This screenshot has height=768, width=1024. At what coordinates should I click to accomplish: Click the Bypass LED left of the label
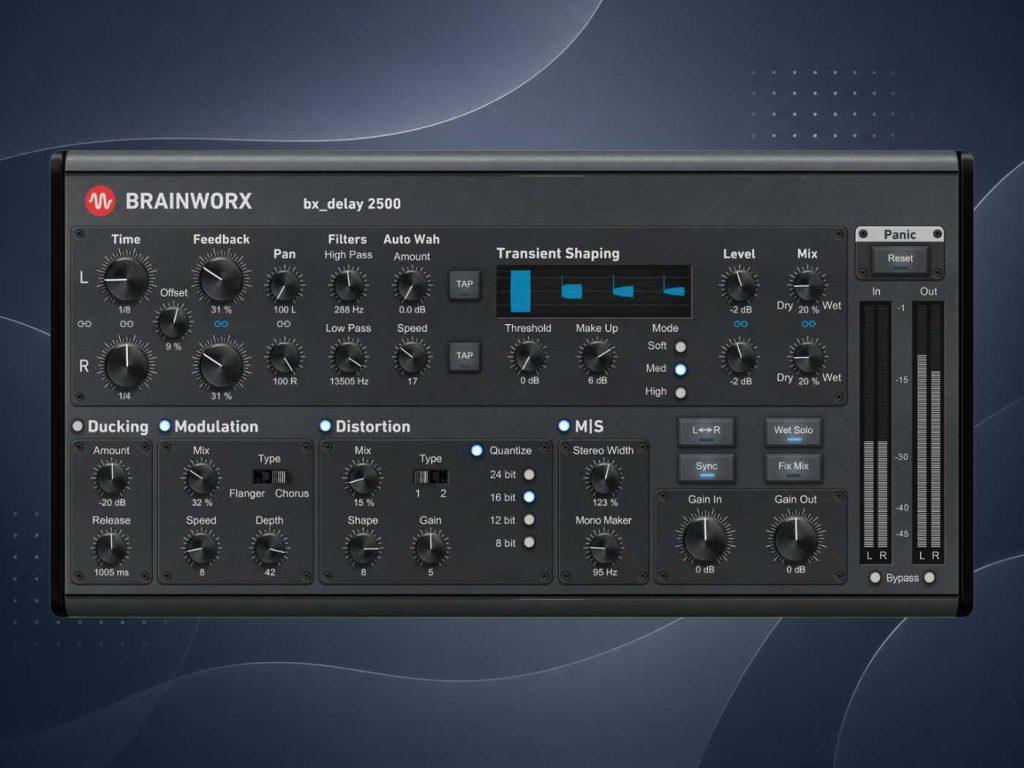tap(875, 578)
